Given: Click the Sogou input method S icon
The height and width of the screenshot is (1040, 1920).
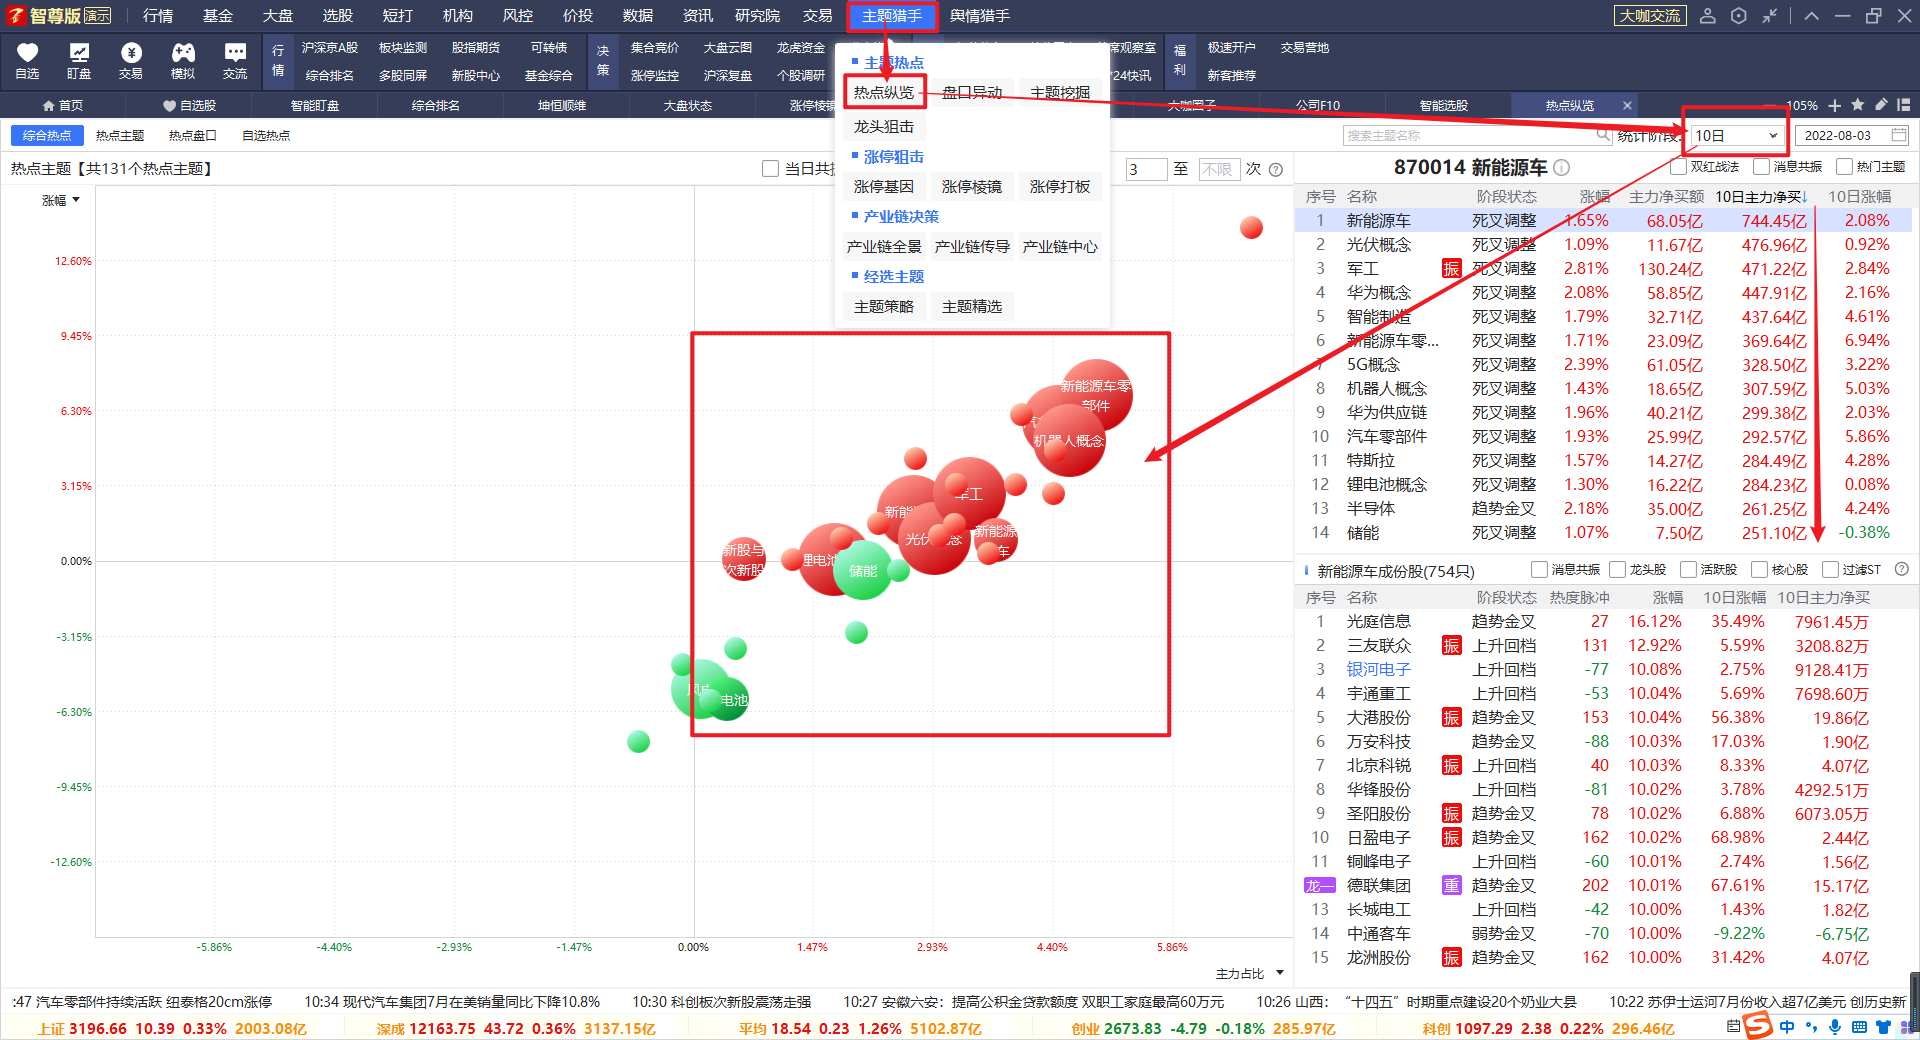Looking at the screenshot, I should coord(1758,1026).
